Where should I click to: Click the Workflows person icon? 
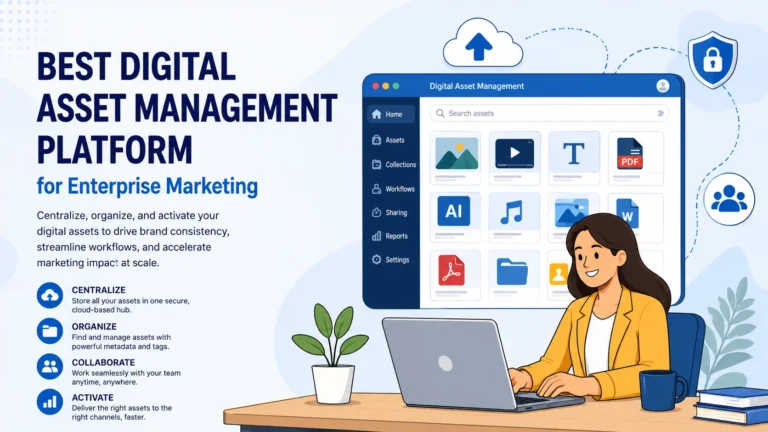(376, 189)
